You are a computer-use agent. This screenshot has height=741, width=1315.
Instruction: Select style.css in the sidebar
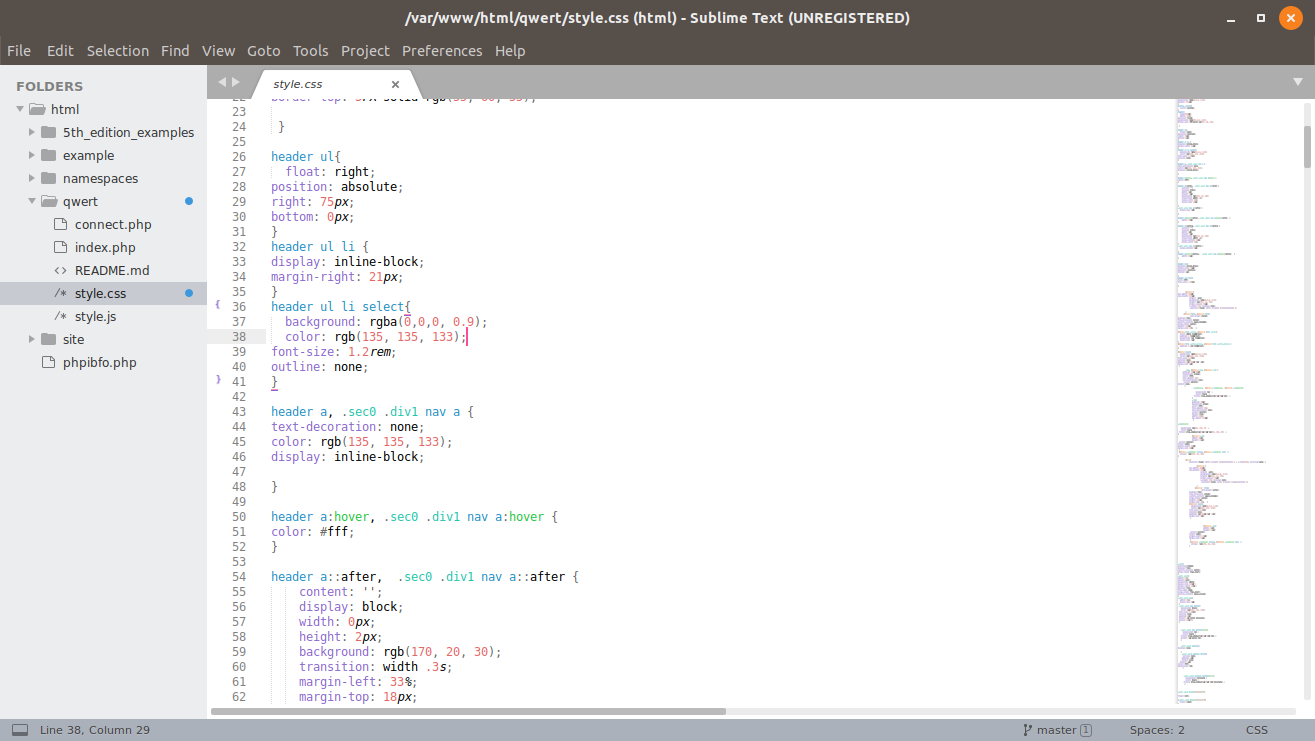(103, 293)
